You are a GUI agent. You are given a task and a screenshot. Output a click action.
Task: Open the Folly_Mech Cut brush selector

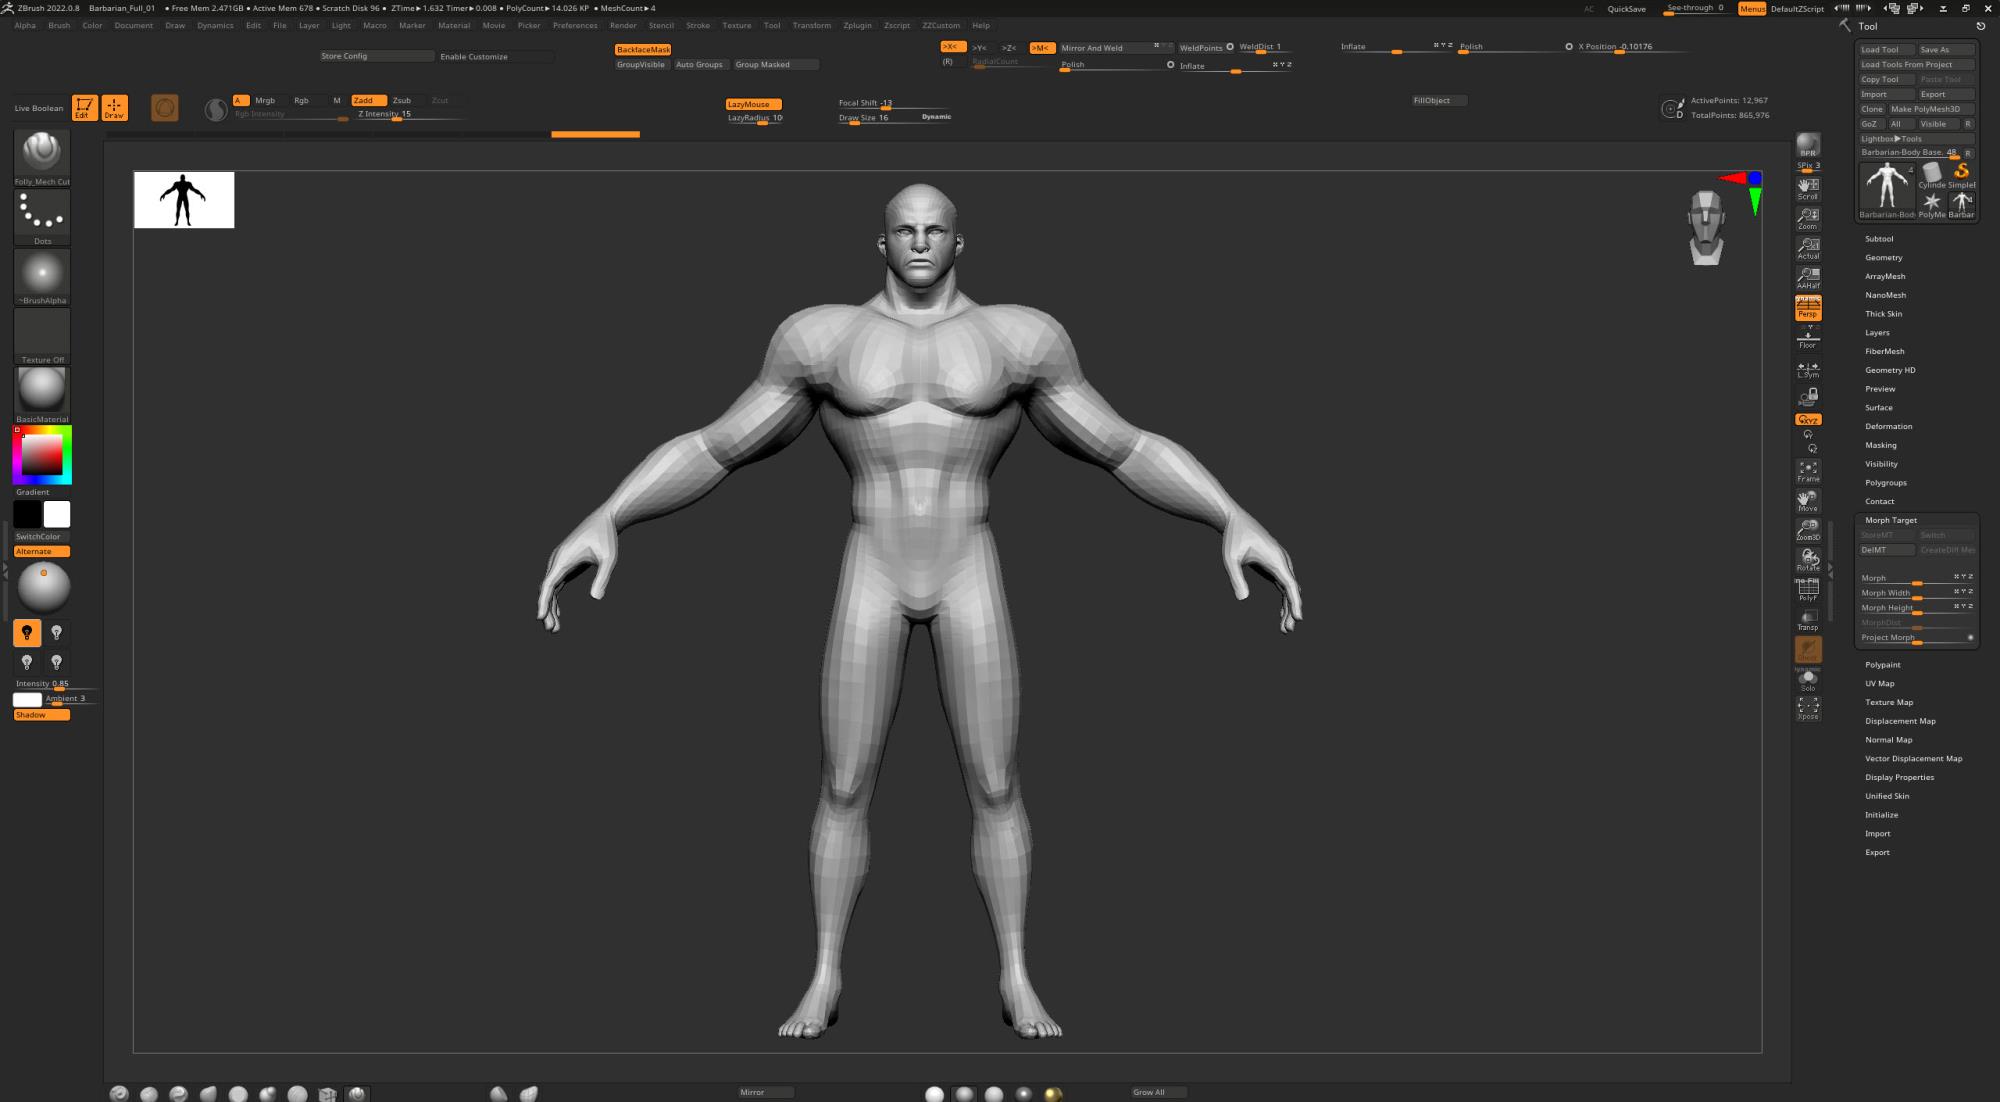pos(42,157)
